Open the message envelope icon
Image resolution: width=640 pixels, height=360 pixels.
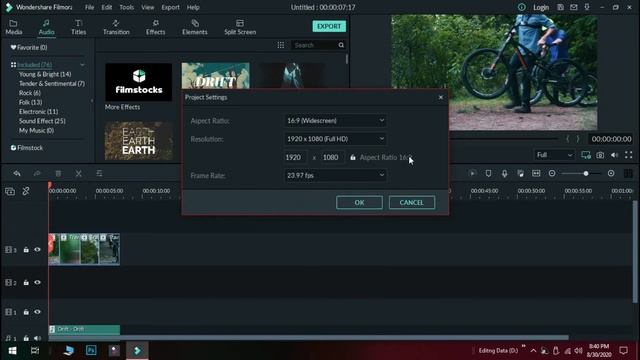click(573, 7)
